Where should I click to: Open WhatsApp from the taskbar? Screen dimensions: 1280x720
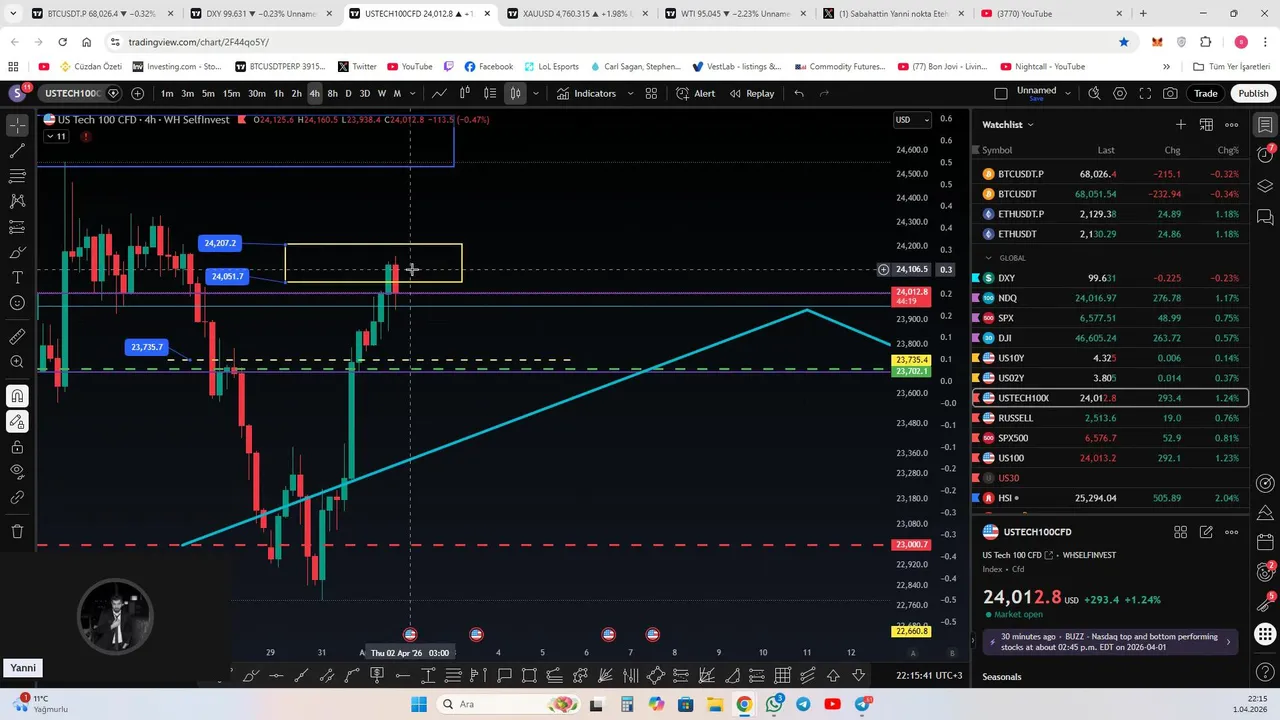774,704
